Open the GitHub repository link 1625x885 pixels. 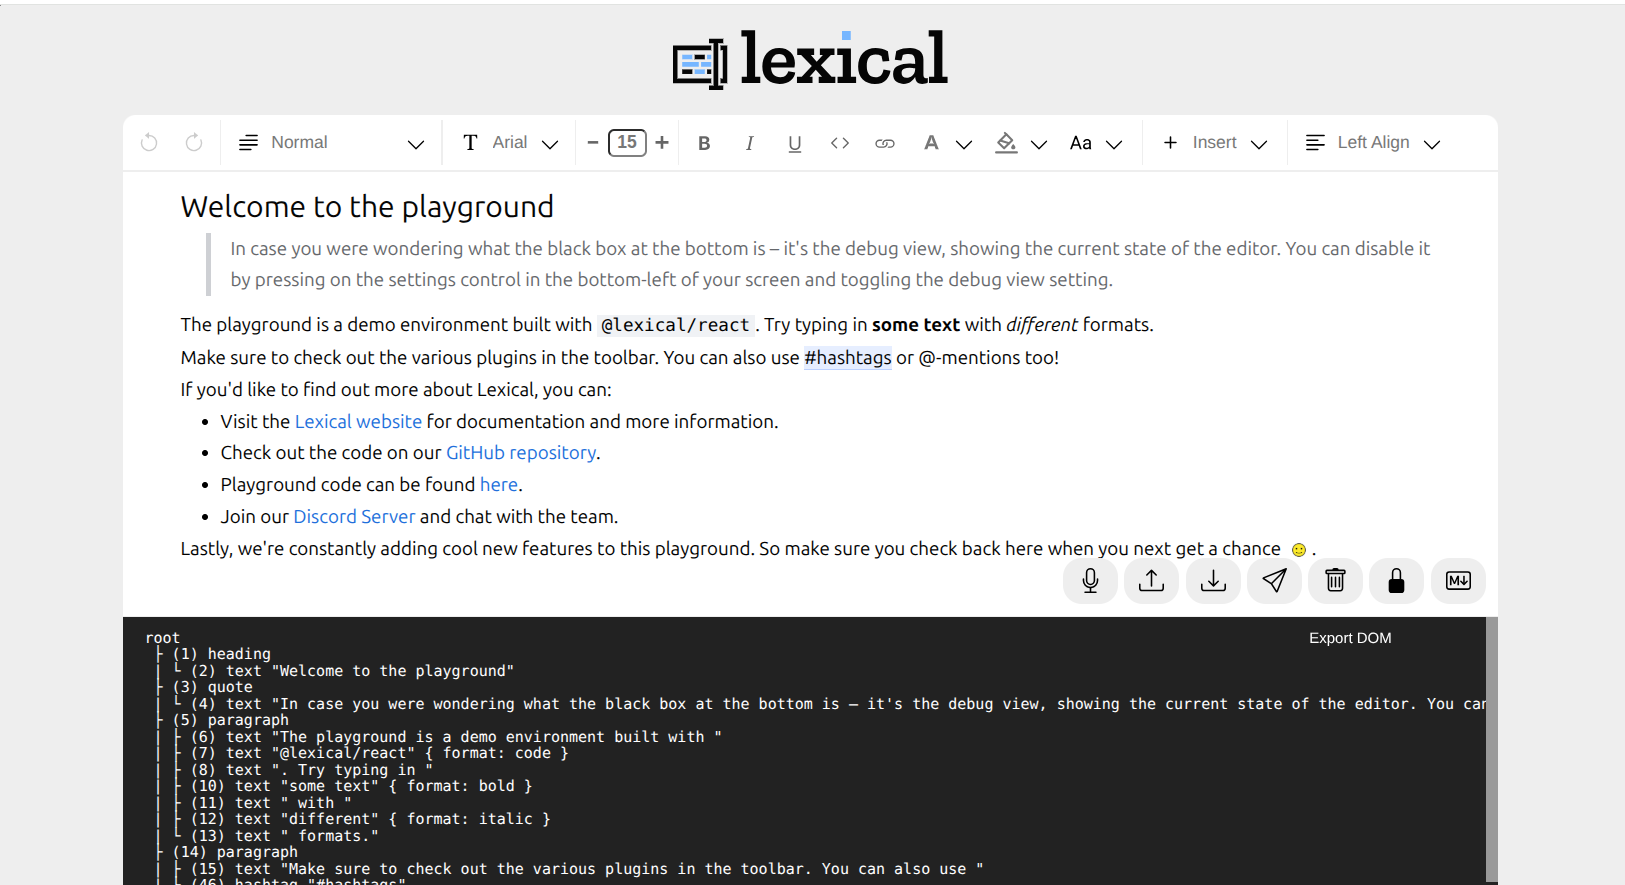pyautogui.click(x=521, y=453)
